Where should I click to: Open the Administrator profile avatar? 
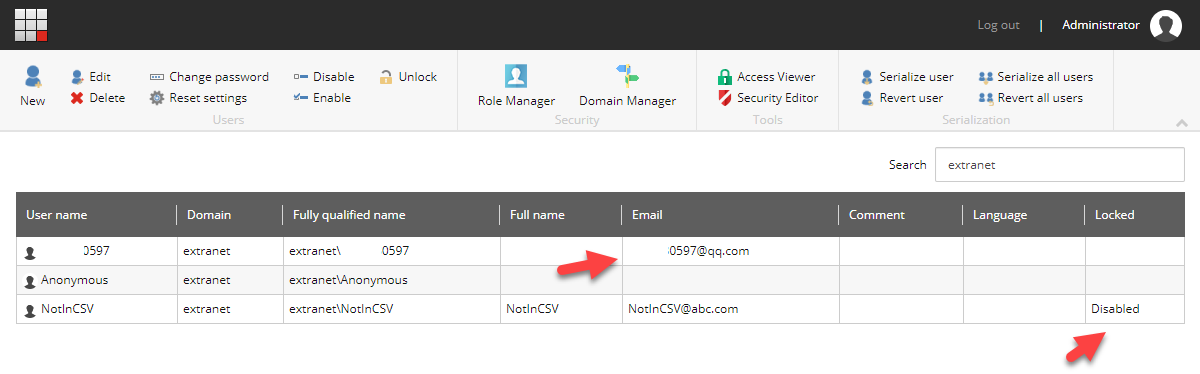tap(1166, 25)
